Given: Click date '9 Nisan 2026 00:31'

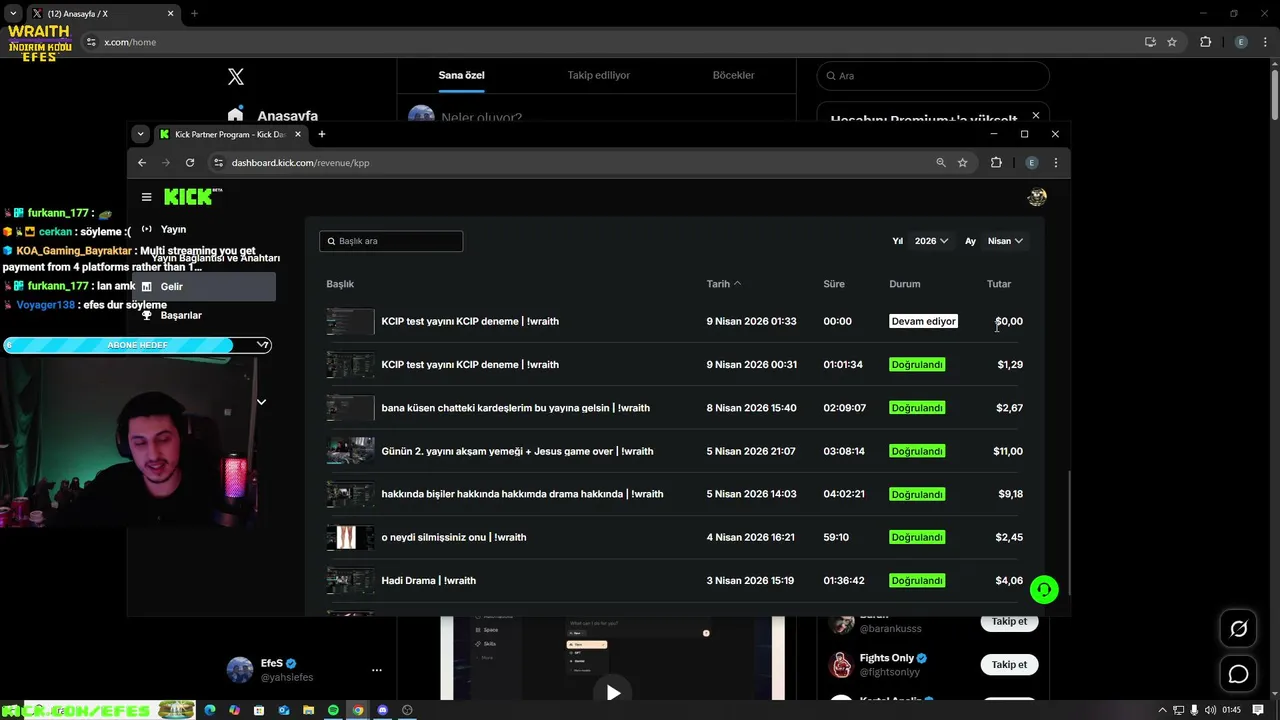Looking at the screenshot, I should coord(751,365).
